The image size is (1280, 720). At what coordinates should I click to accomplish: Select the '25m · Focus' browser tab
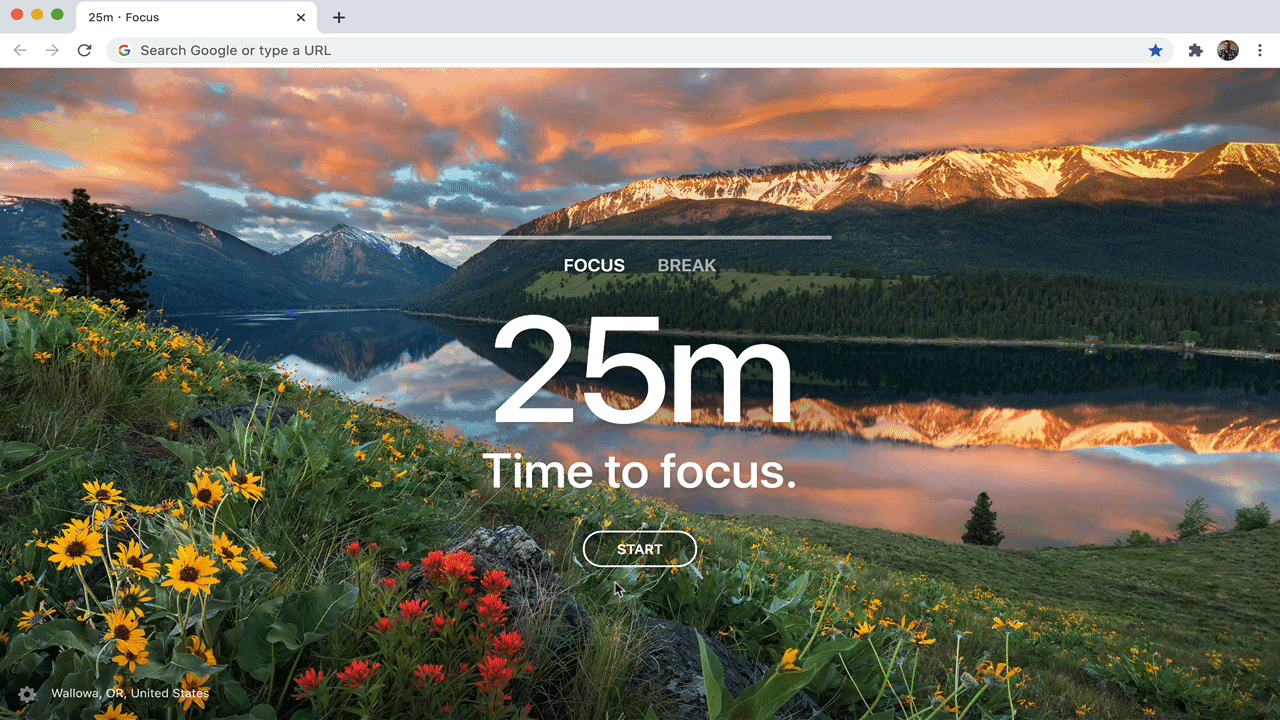197,17
